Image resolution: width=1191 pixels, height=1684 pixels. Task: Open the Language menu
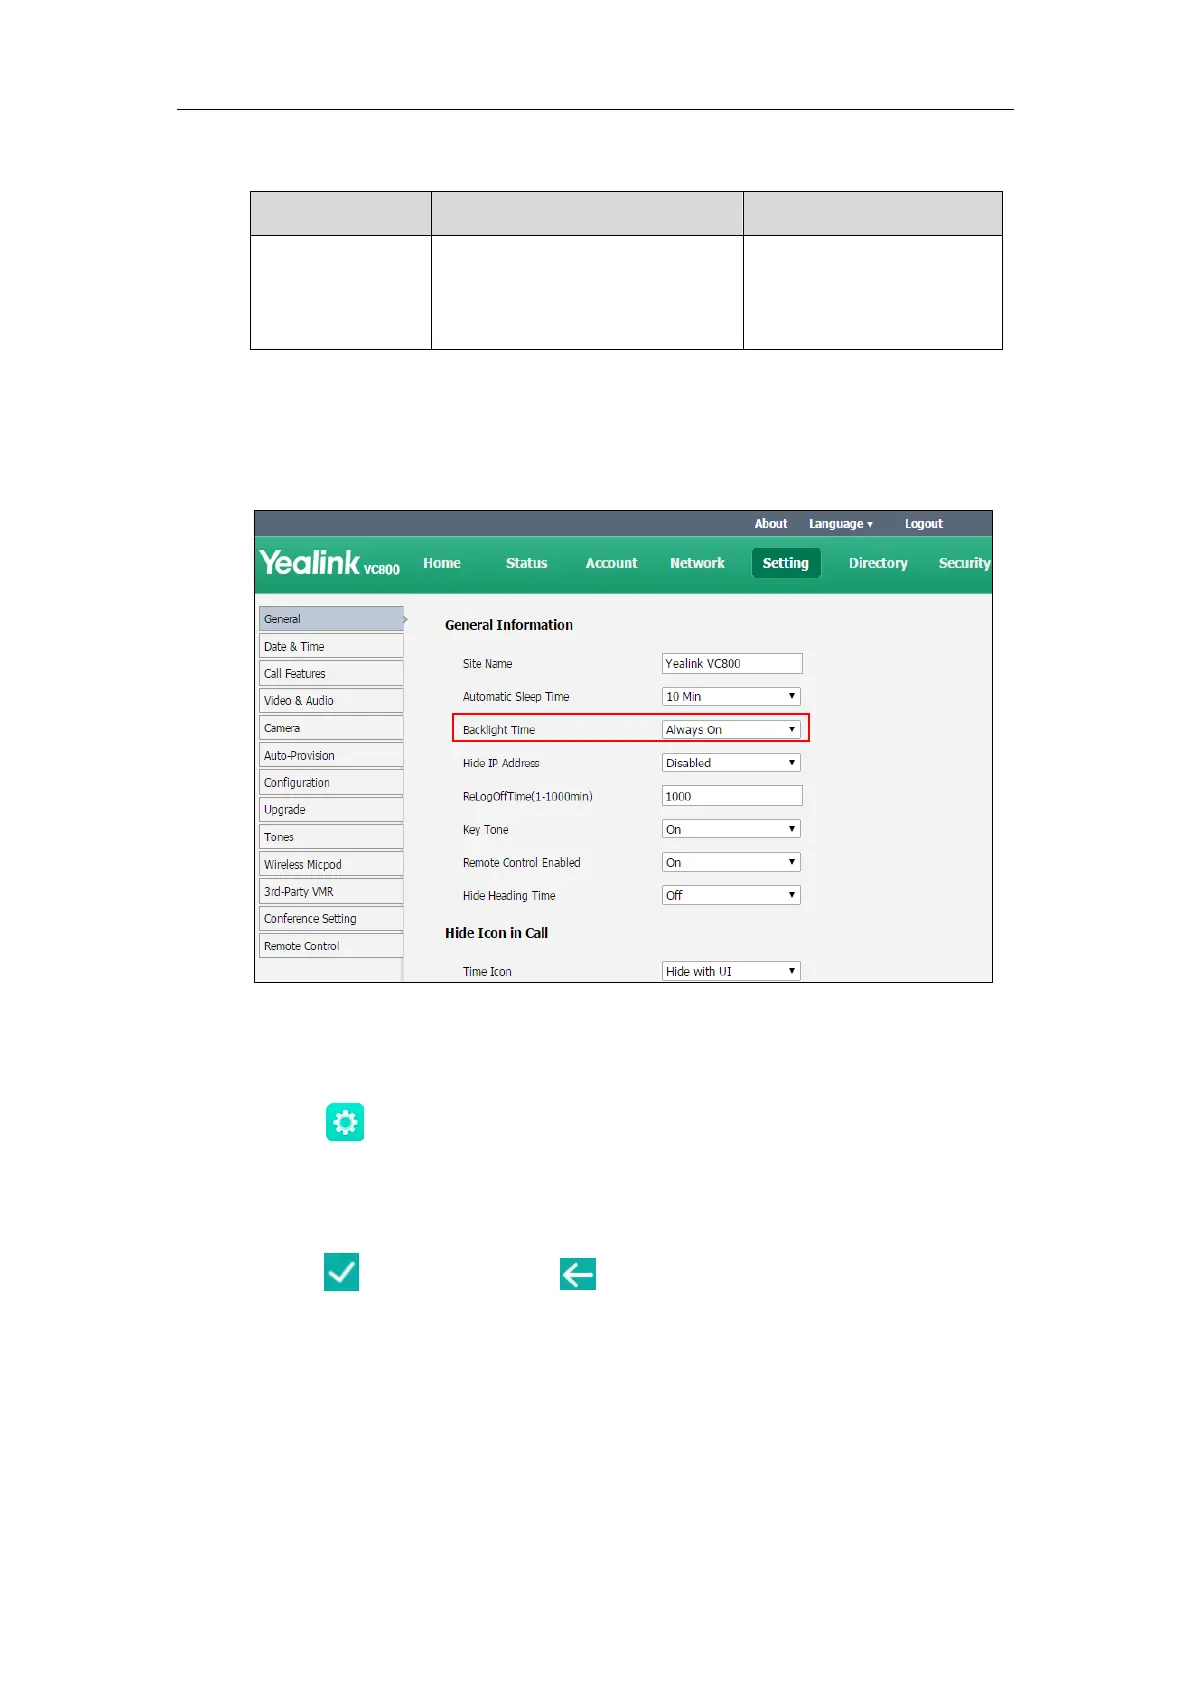(x=841, y=524)
